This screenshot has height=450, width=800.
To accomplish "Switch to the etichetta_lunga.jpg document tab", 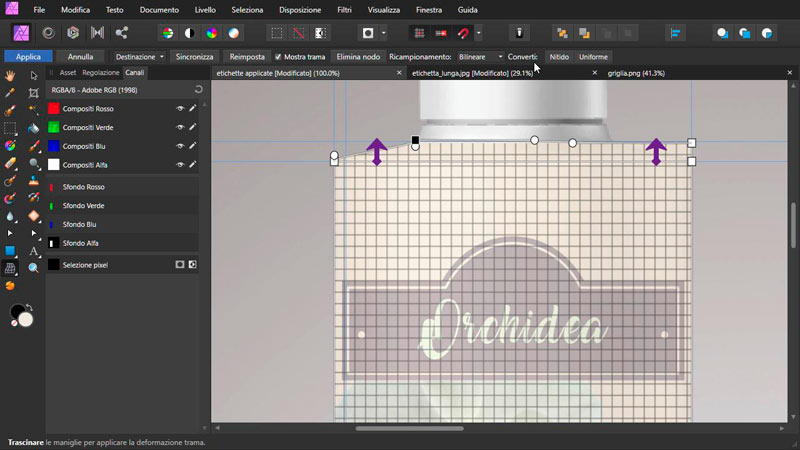I will coord(472,73).
